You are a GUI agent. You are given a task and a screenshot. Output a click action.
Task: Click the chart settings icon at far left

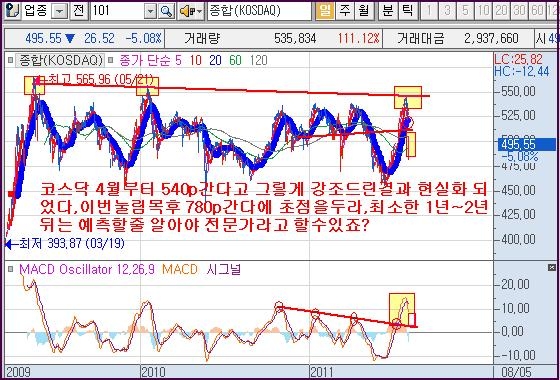[13, 11]
